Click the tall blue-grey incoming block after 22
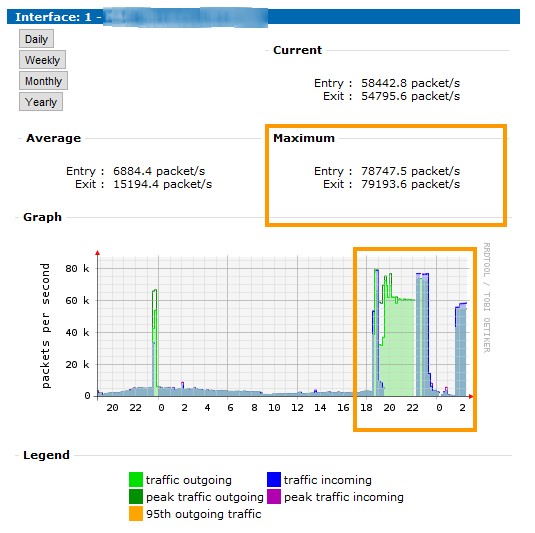Screen dimensions: 535x533 [x=422, y=334]
